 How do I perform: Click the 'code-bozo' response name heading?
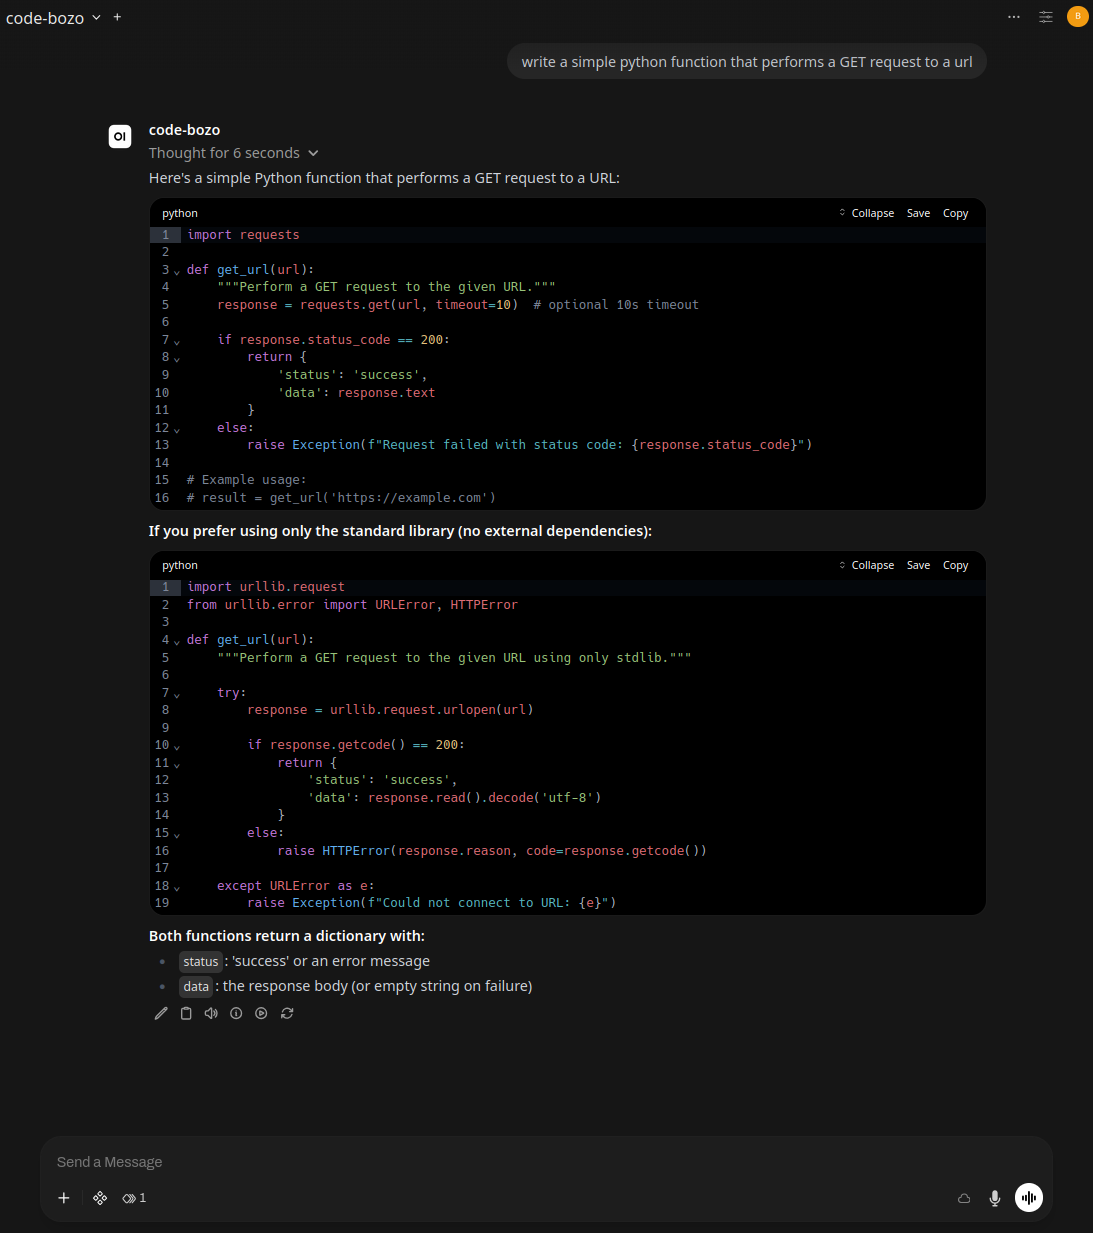pos(184,130)
